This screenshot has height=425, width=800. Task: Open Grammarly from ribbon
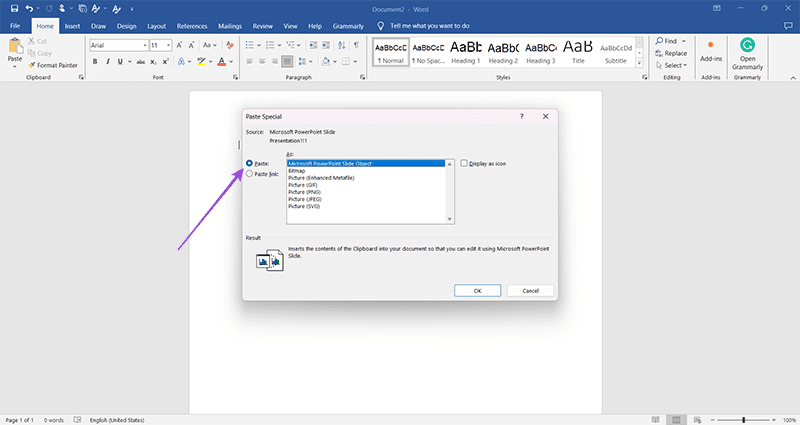point(747,54)
